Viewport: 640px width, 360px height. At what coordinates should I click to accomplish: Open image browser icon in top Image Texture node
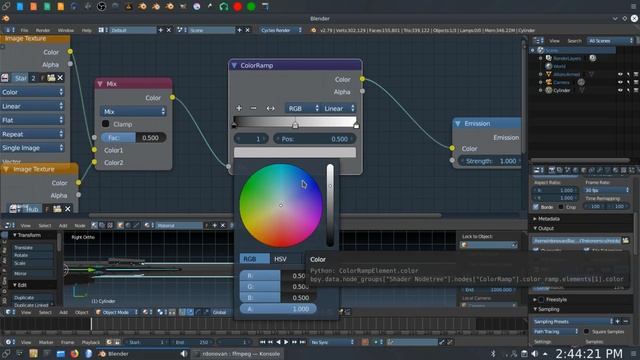[x=5, y=78]
